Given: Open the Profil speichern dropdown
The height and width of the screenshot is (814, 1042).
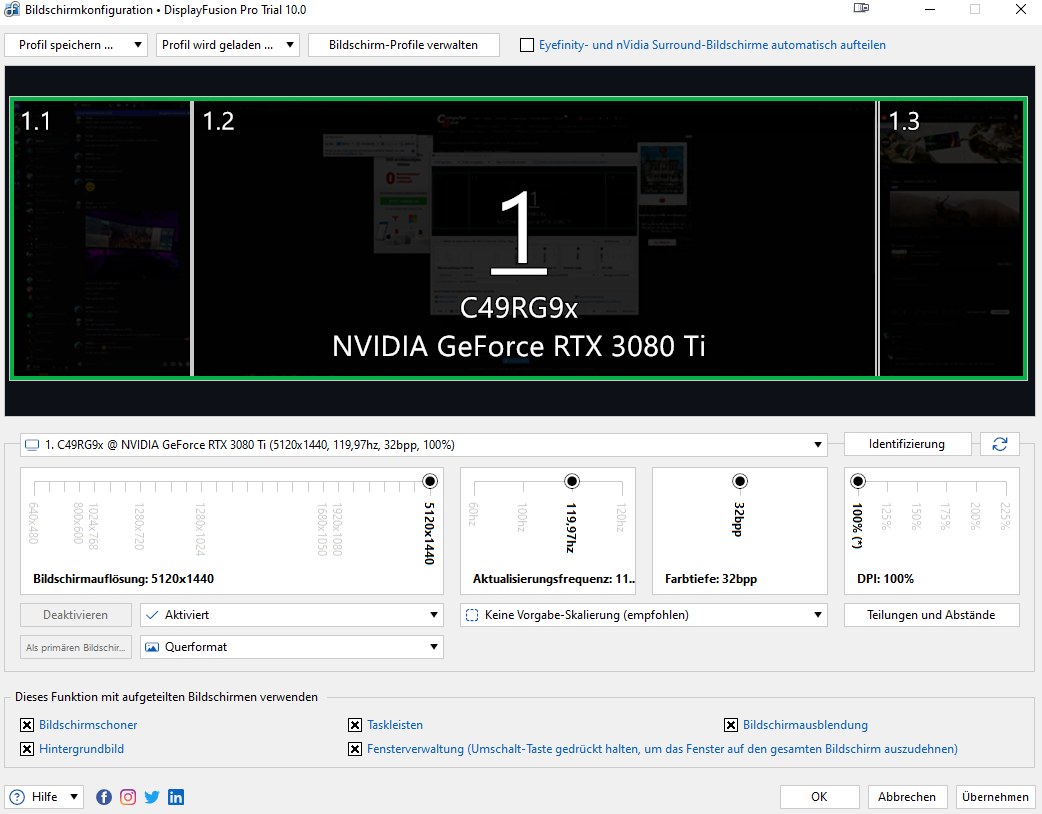Looking at the screenshot, I should pyautogui.click(x=76, y=45).
